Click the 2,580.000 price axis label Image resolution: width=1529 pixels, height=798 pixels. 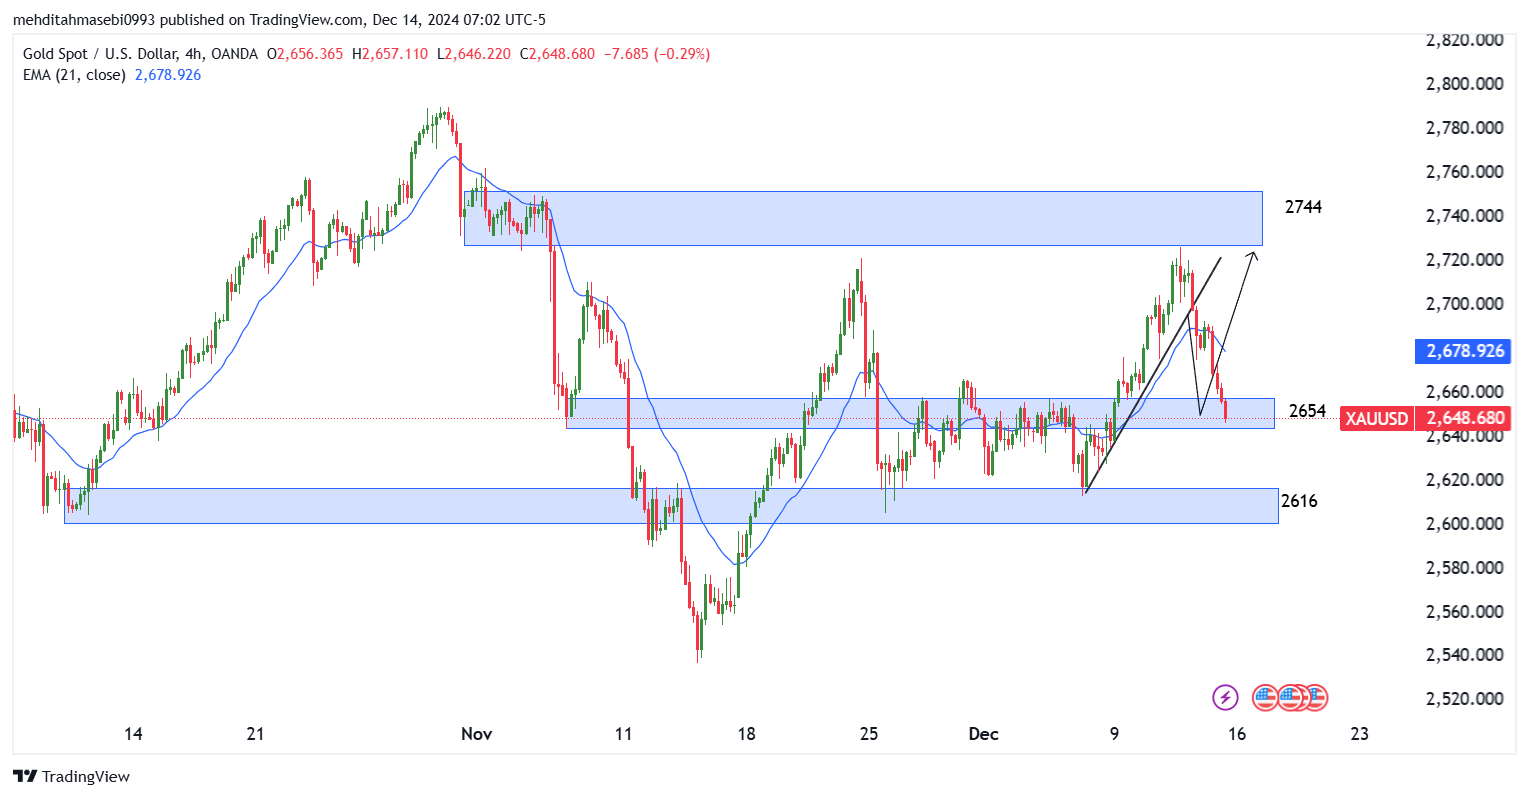(x=1464, y=568)
